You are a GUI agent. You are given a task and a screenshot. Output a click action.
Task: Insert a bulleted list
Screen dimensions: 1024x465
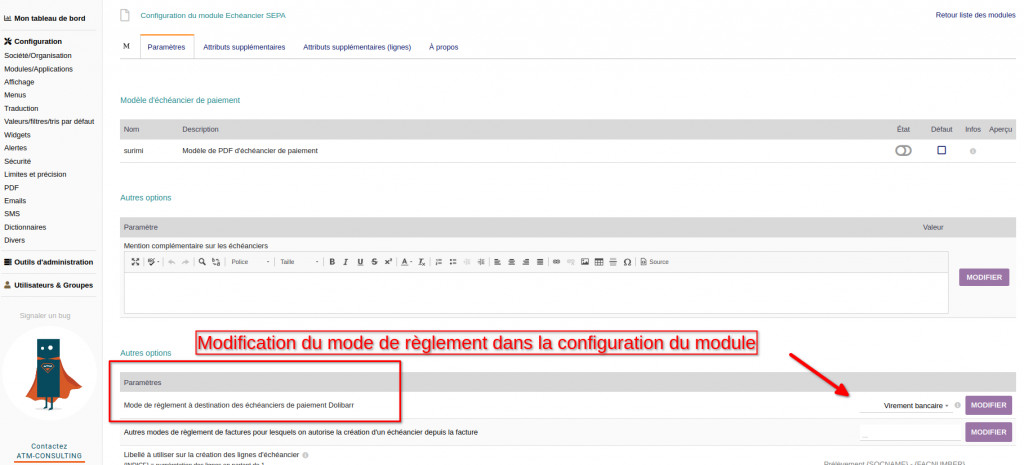tap(453, 262)
